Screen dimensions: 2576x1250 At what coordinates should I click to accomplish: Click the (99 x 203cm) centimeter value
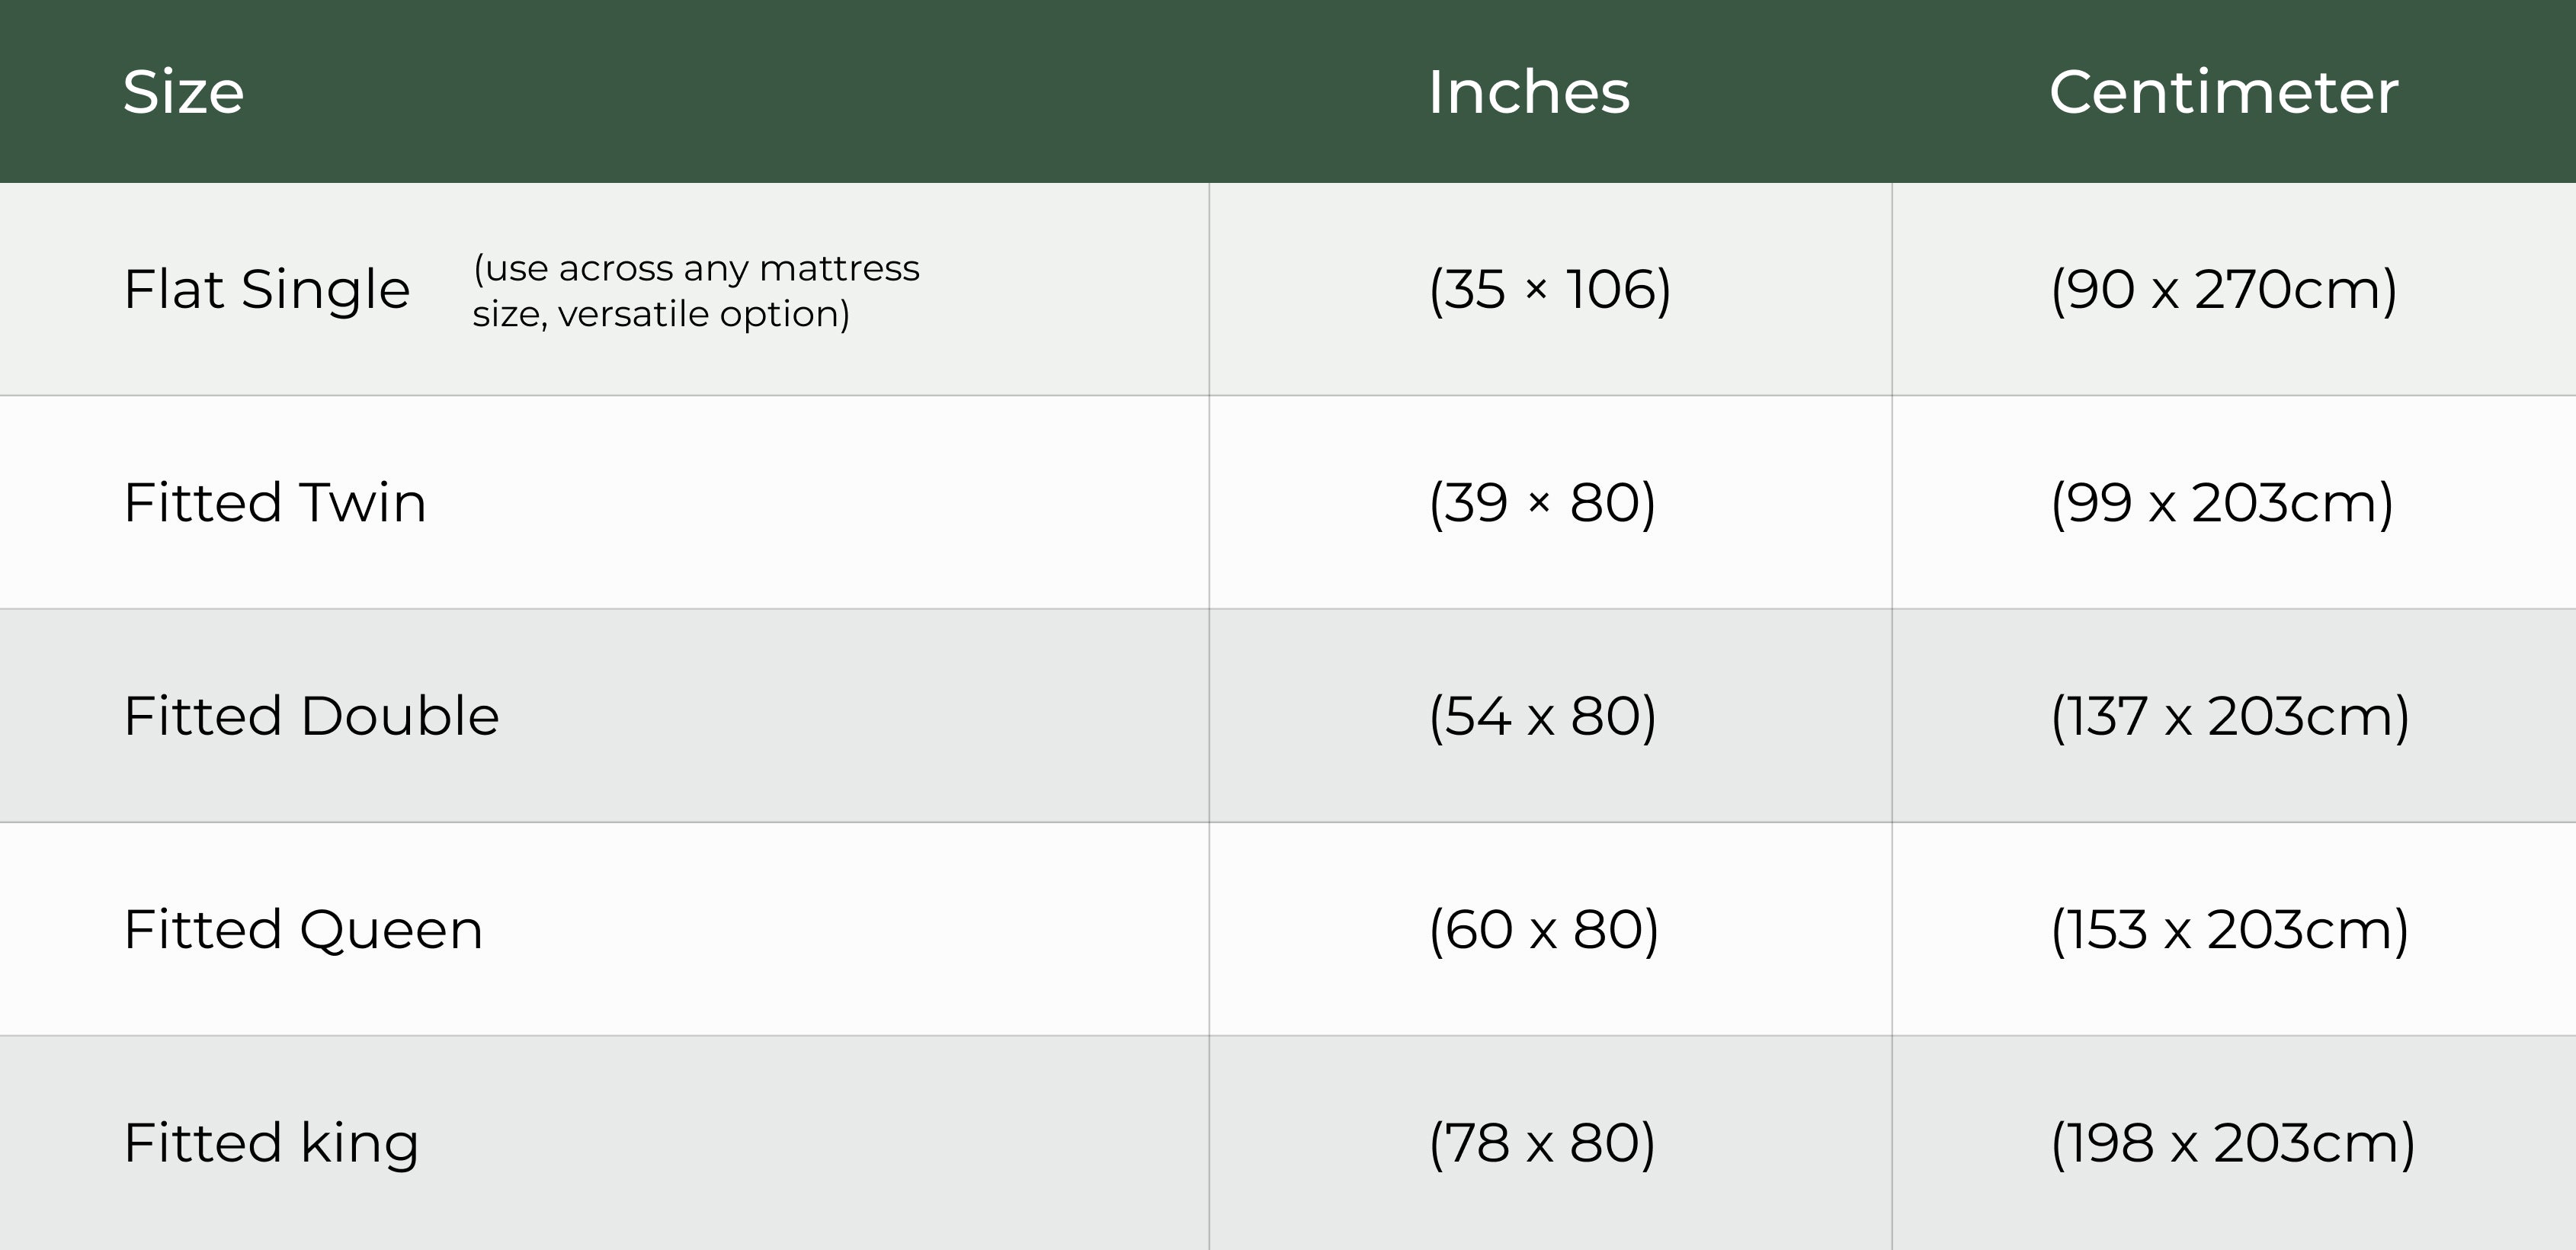point(2222,502)
